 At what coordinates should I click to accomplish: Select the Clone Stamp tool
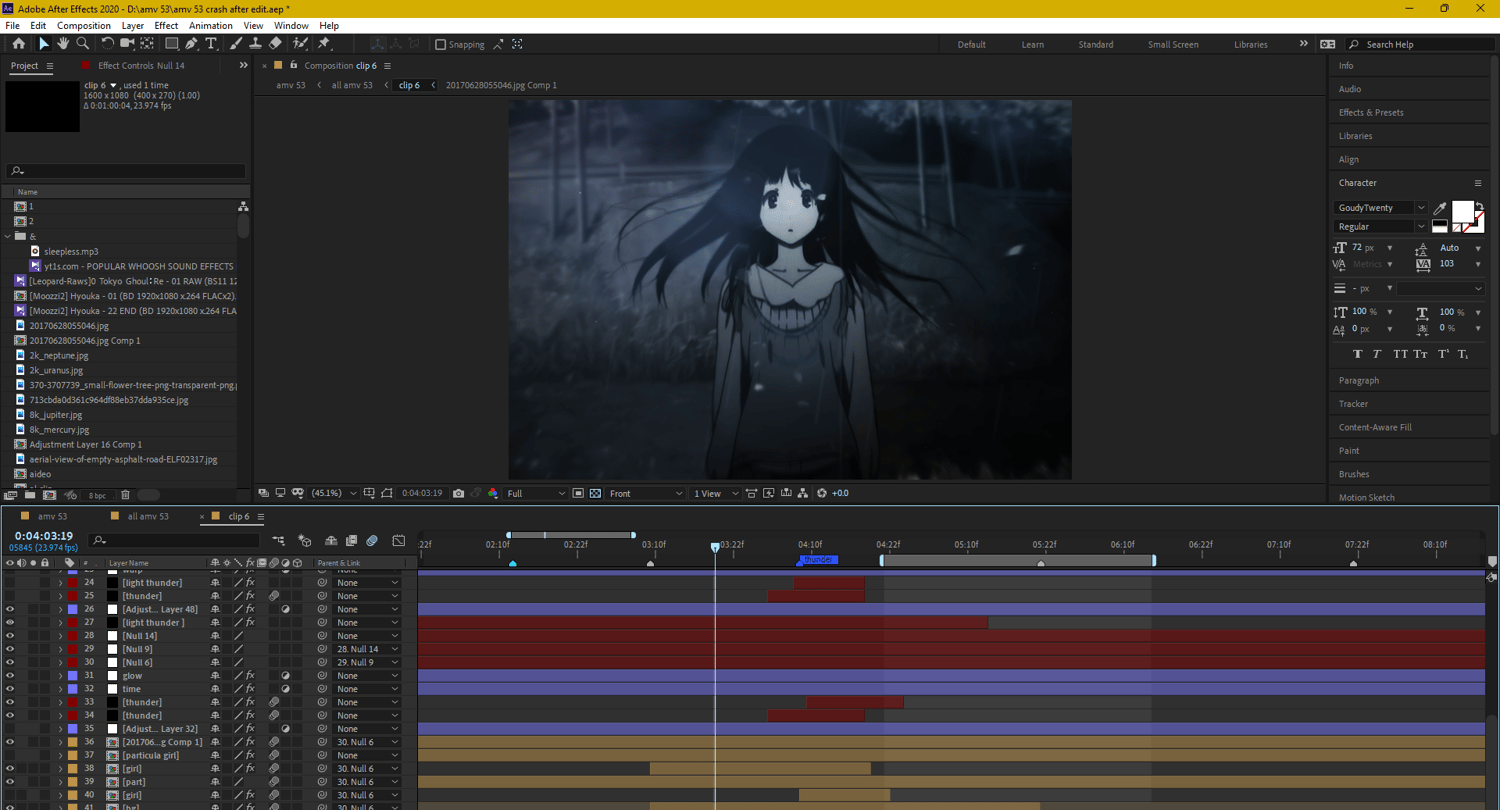click(255, 44)
